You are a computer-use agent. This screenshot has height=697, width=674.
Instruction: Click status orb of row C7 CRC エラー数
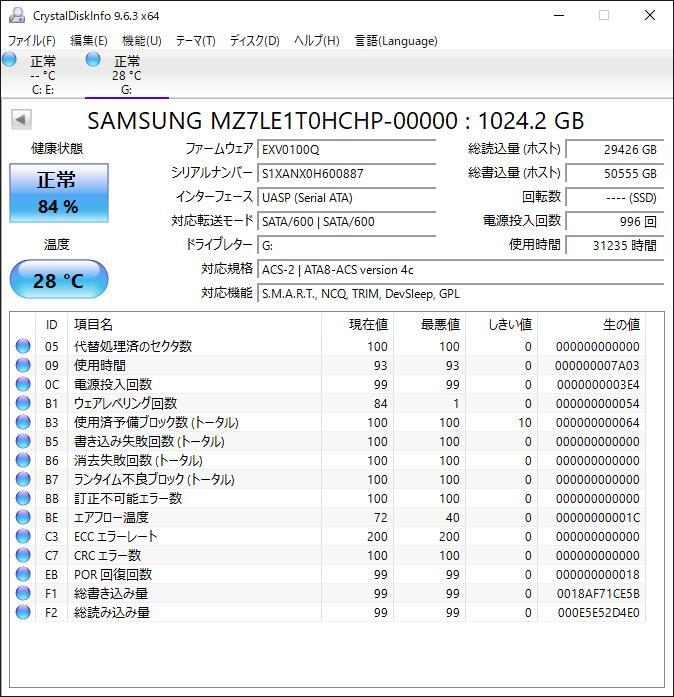23,555
